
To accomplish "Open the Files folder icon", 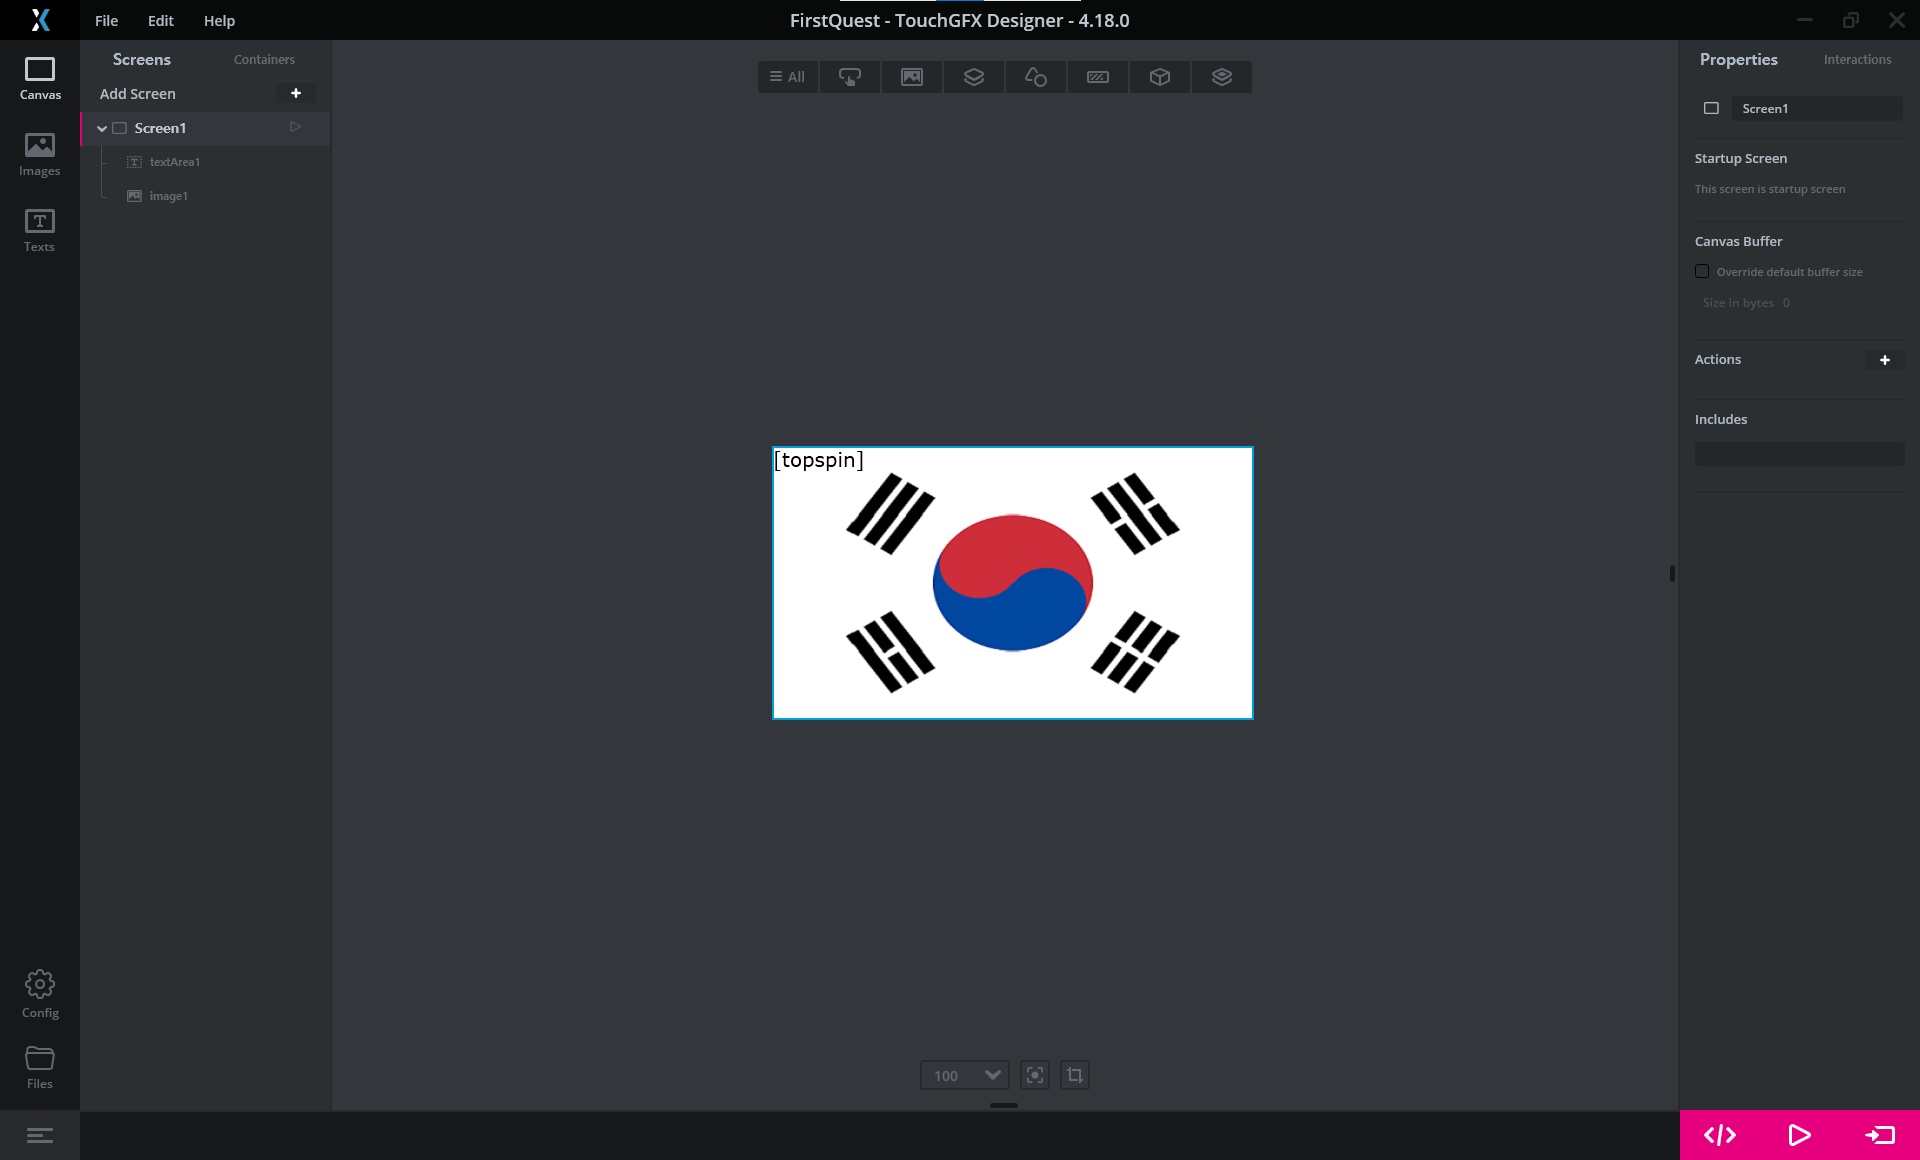I will point(40,1067).
